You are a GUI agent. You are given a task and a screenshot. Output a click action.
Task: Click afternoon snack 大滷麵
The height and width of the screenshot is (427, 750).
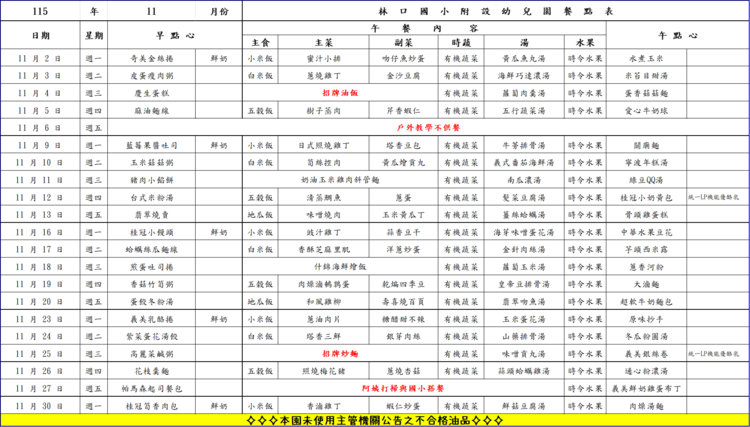[646, 284]
